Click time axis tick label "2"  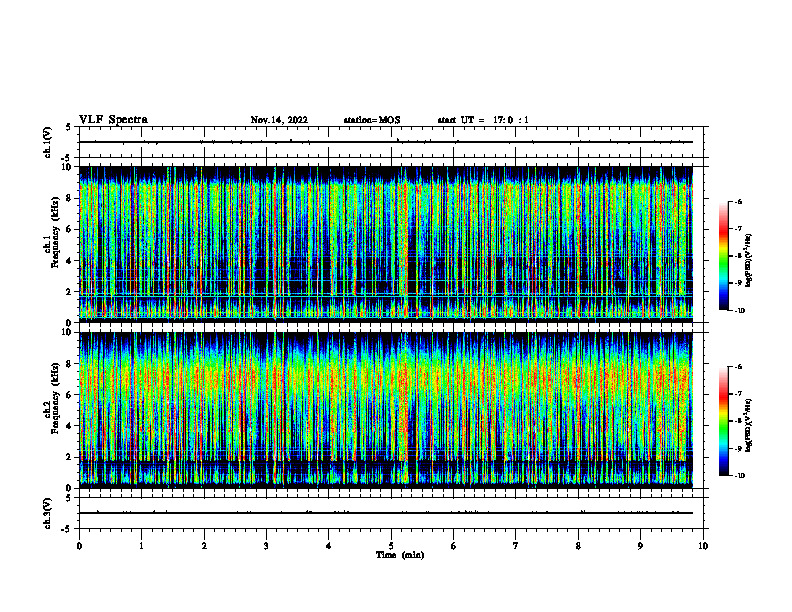tap(204, 546)
